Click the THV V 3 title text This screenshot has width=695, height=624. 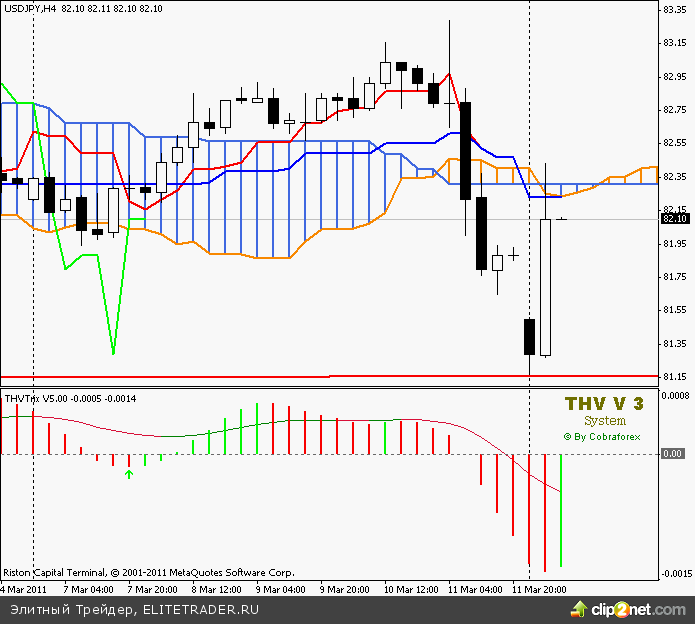604,404
